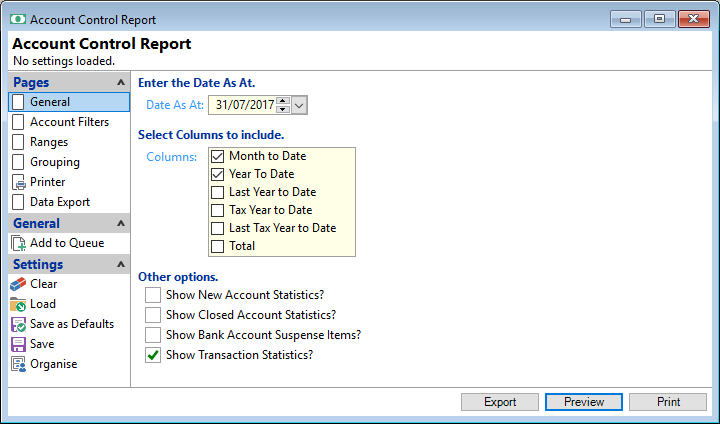Click the Clear settings eraser icon
The height and width of the screenshot is (424, 720).
[x=19, y=284]
